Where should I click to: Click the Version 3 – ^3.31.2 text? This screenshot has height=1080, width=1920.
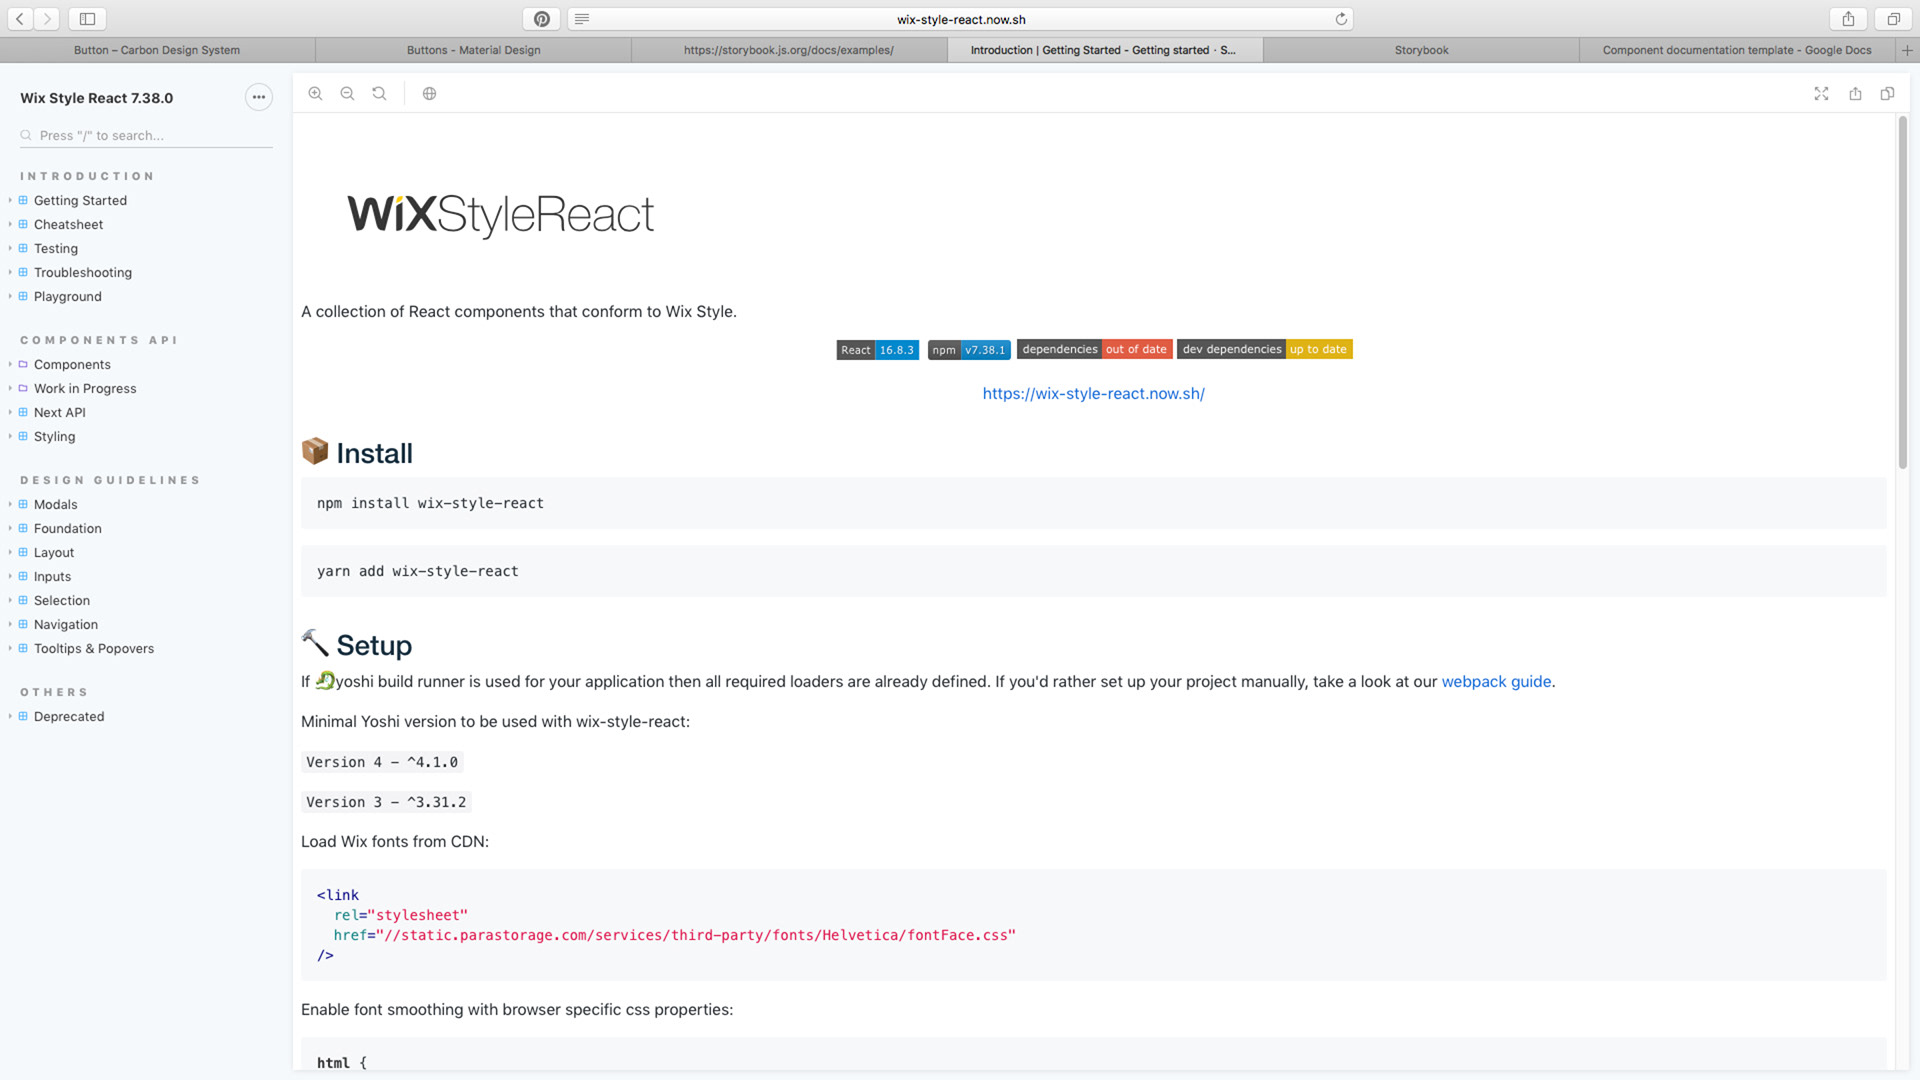[386, 802]
